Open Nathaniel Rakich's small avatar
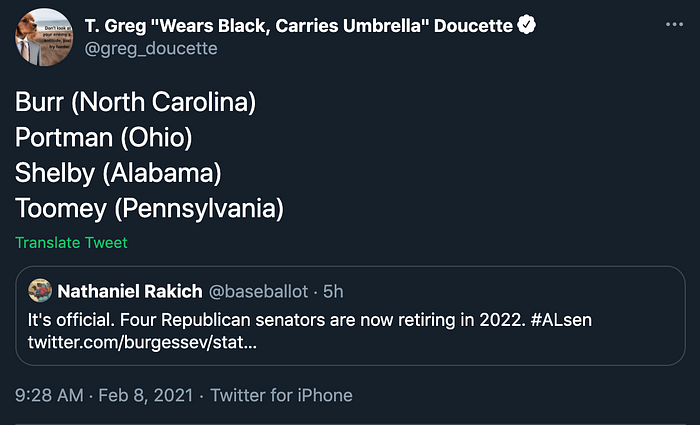Image resolution: width=700 pixels, height=425 pixels. tap(40, 291)
